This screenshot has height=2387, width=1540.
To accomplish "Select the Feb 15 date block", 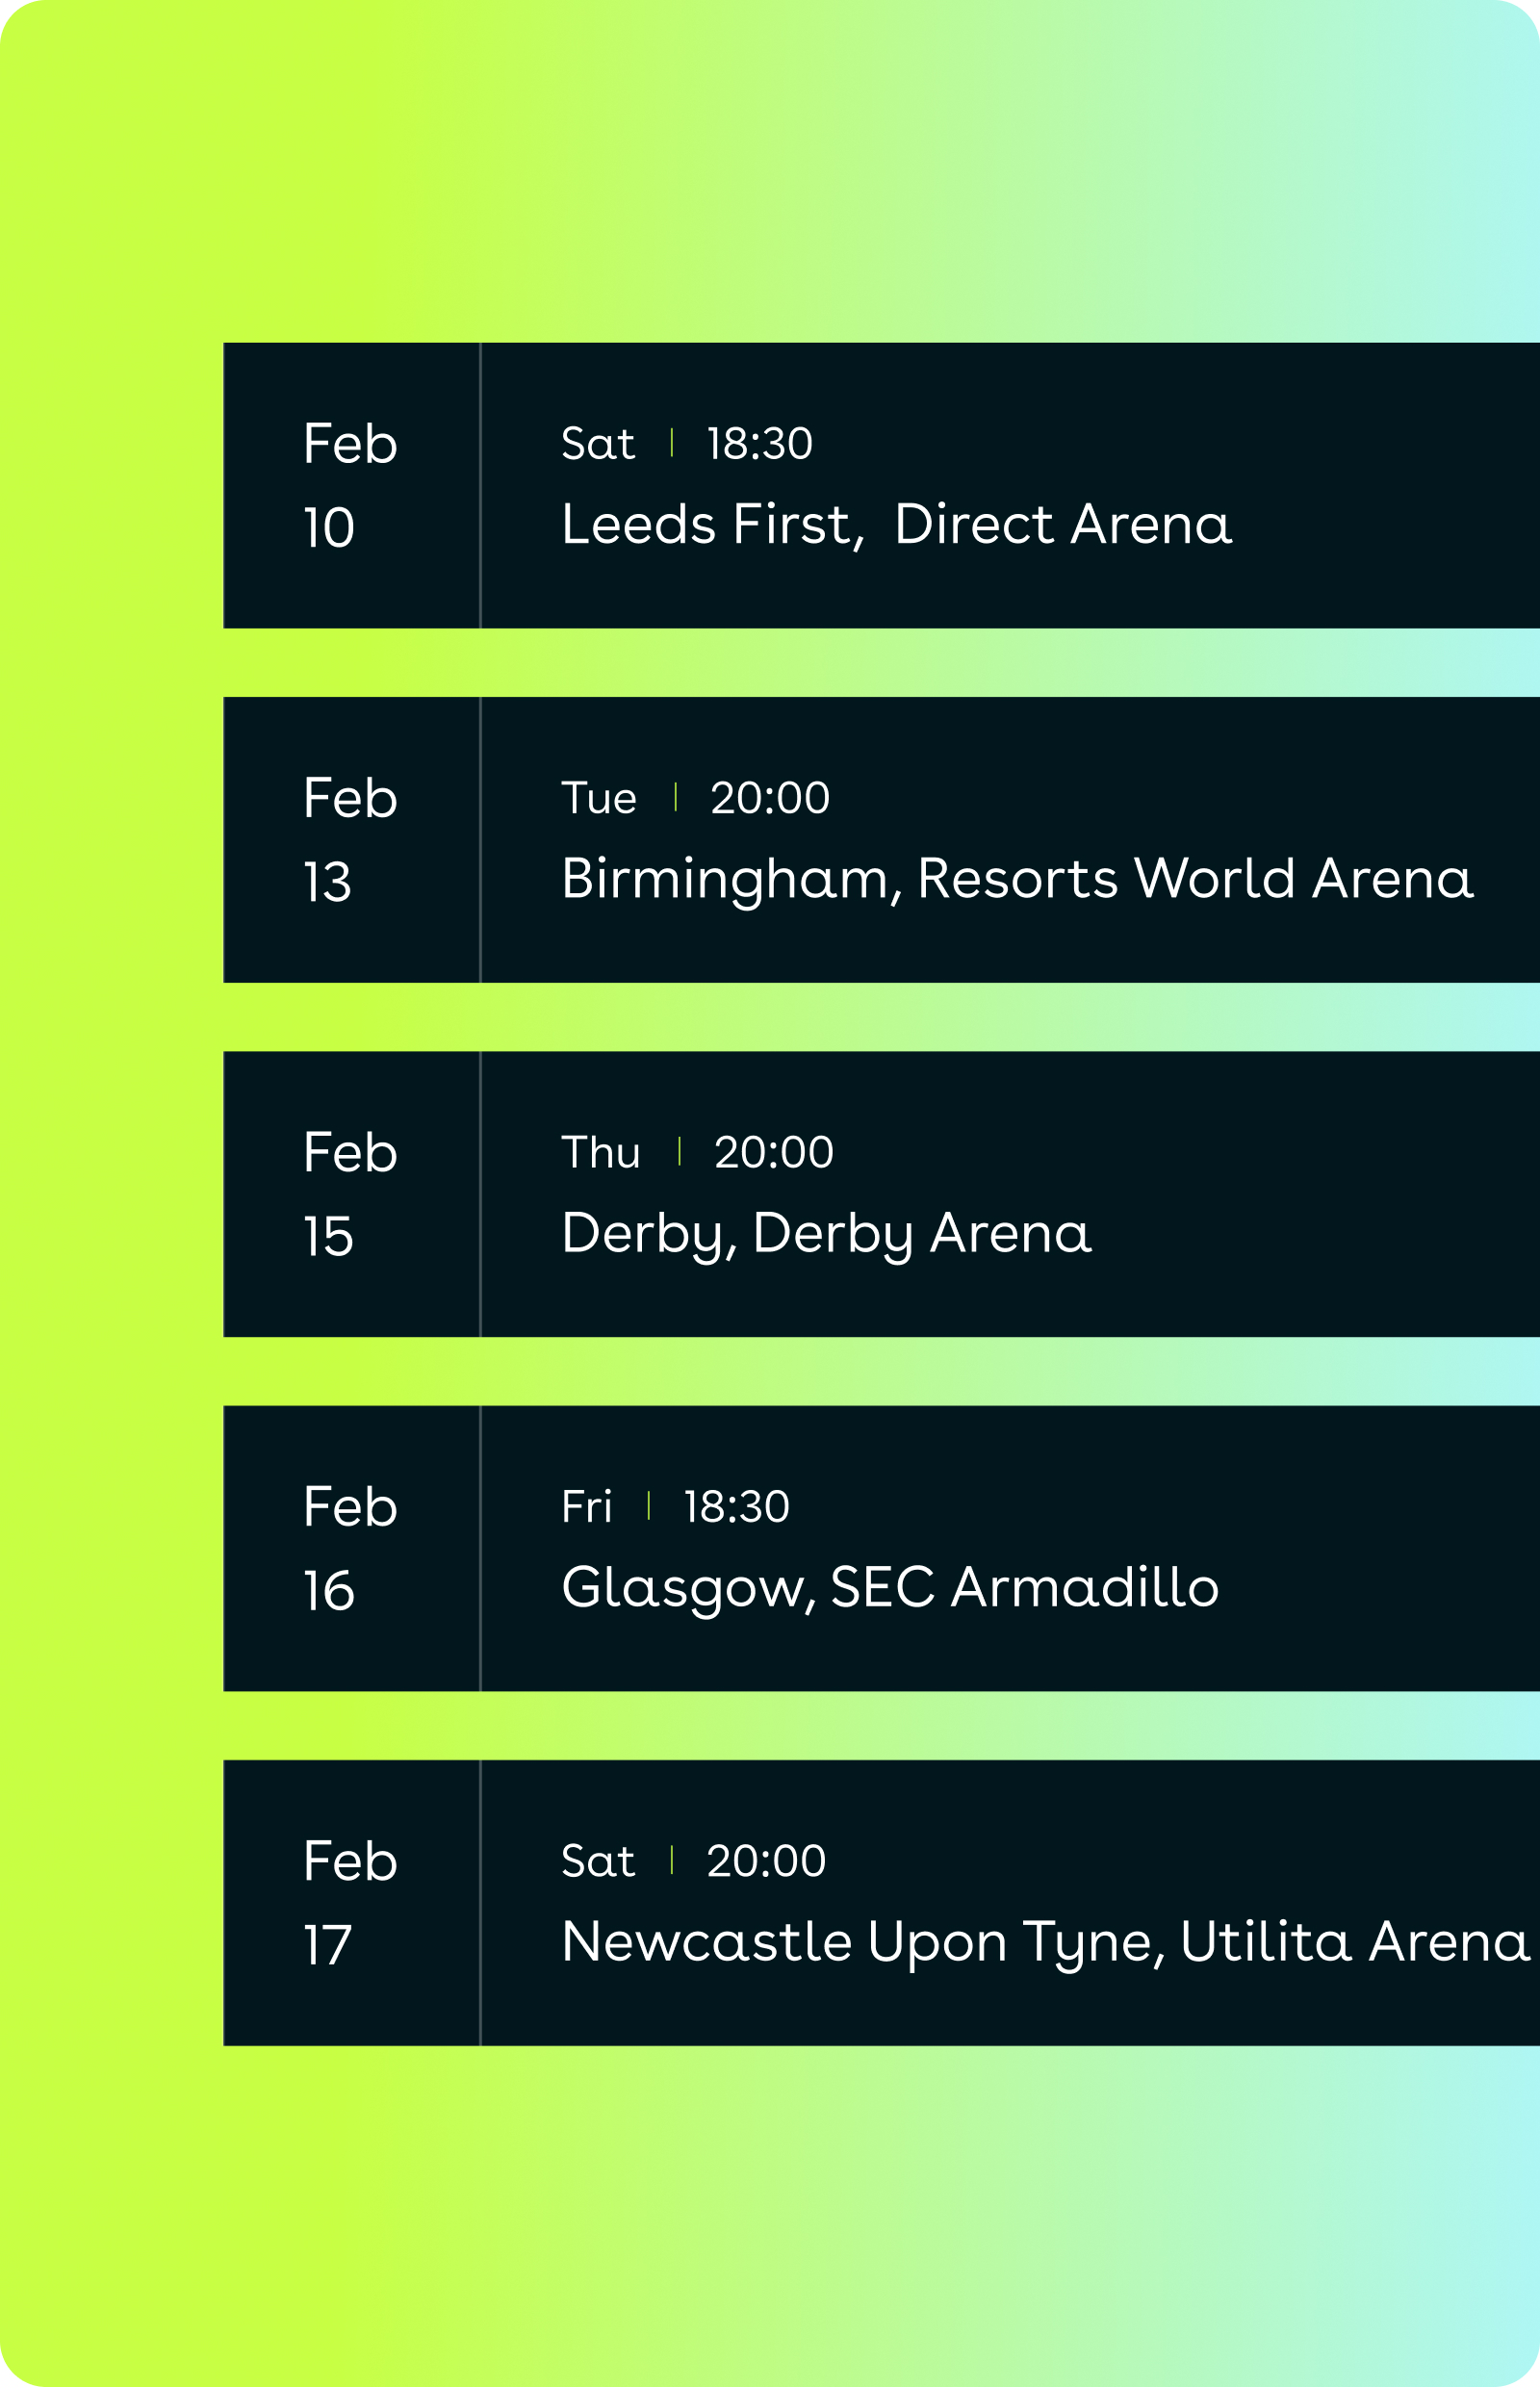I will 351,1194.
